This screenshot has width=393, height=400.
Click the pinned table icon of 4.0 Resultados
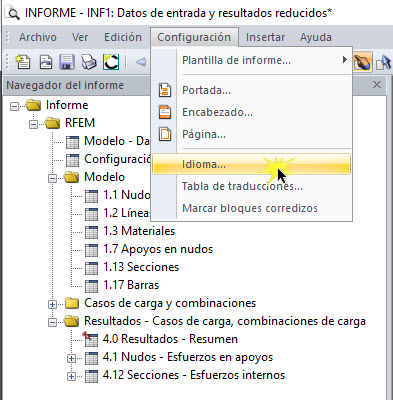click(90, 339)
